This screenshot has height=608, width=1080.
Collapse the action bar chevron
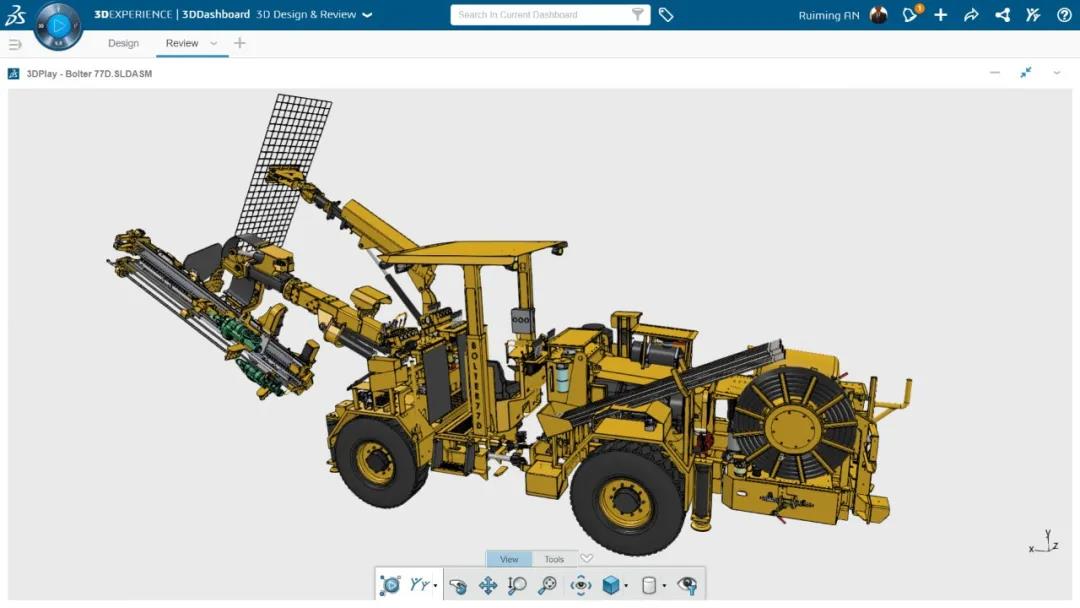coord(586,558)
